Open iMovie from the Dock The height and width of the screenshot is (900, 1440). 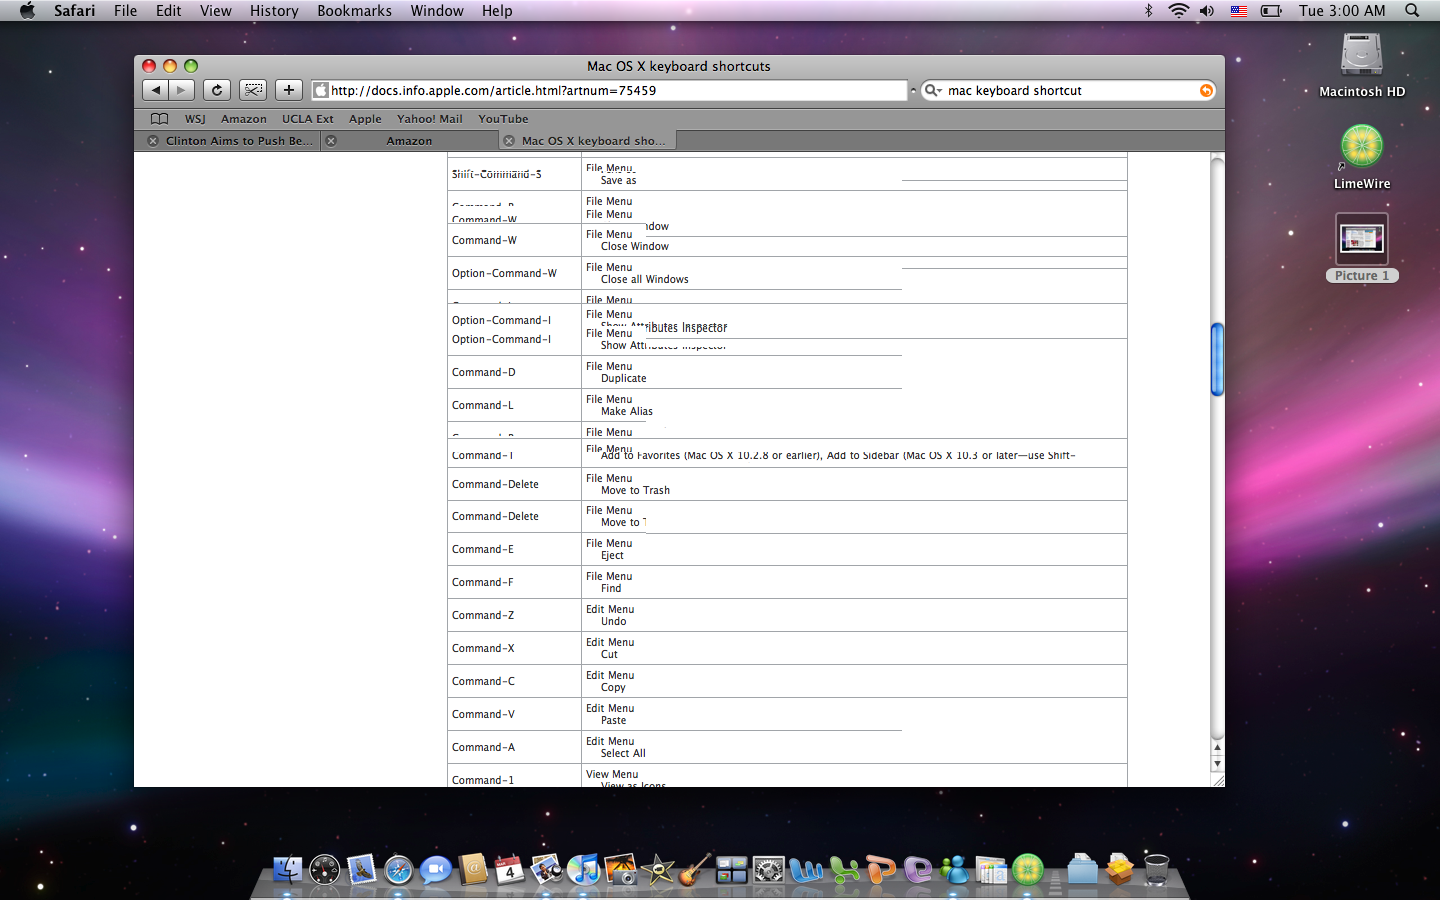(x=658, y=869)
